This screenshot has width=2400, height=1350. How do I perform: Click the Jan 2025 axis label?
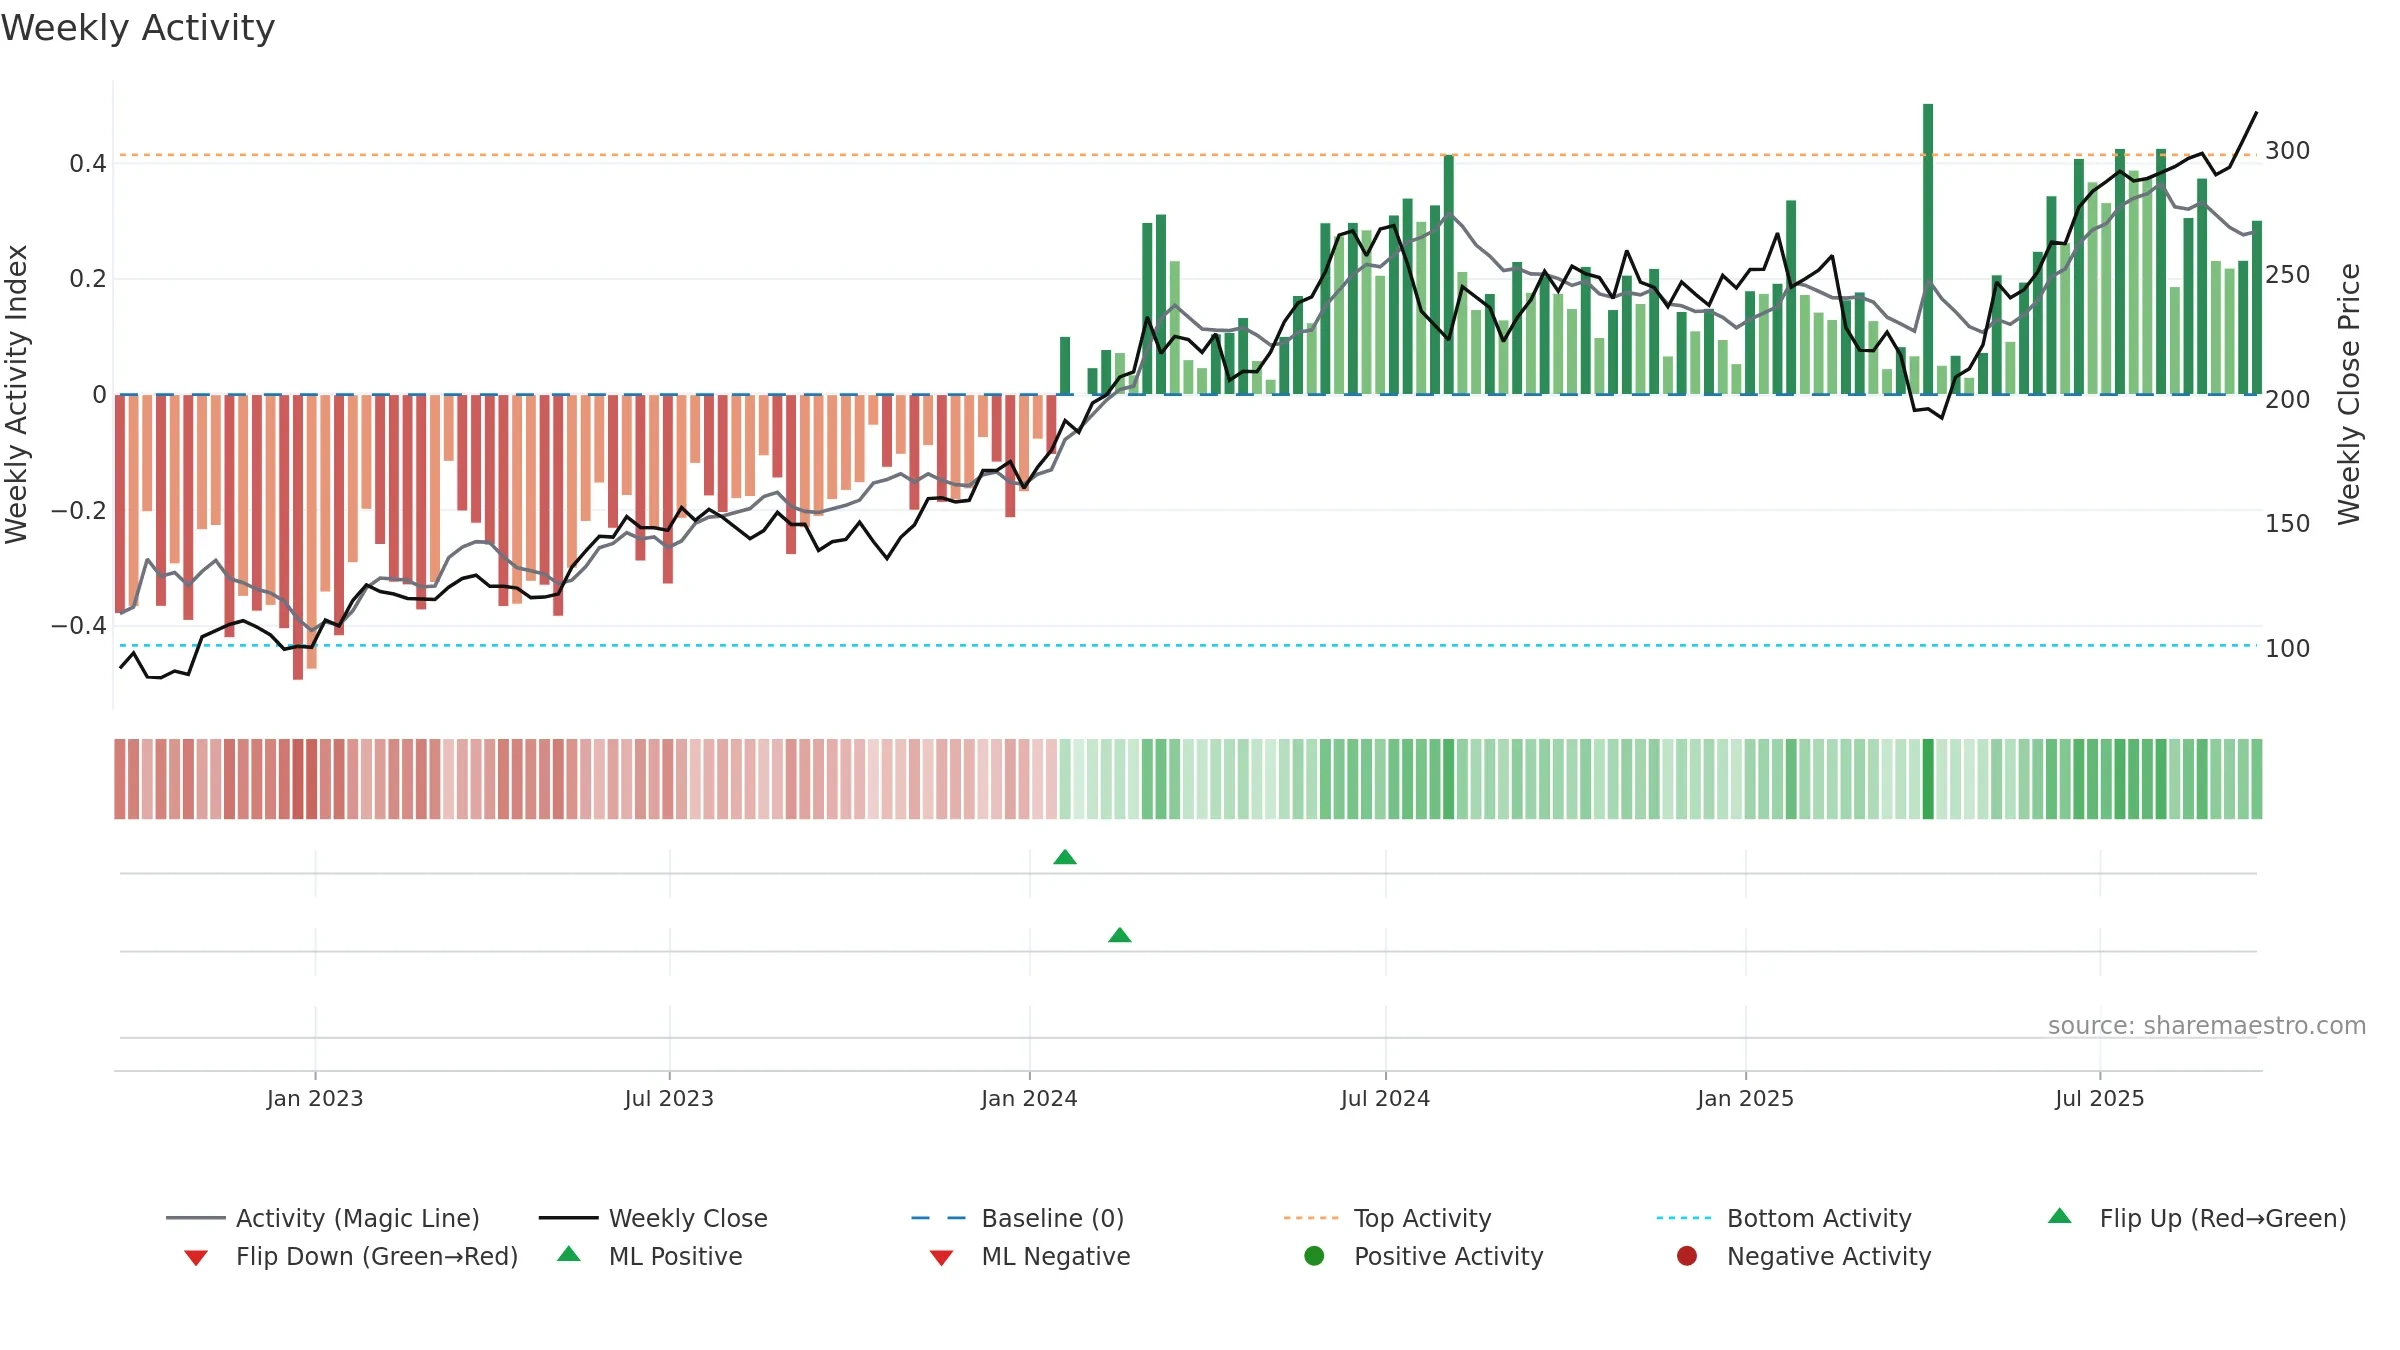[x=1745, y=1098]
